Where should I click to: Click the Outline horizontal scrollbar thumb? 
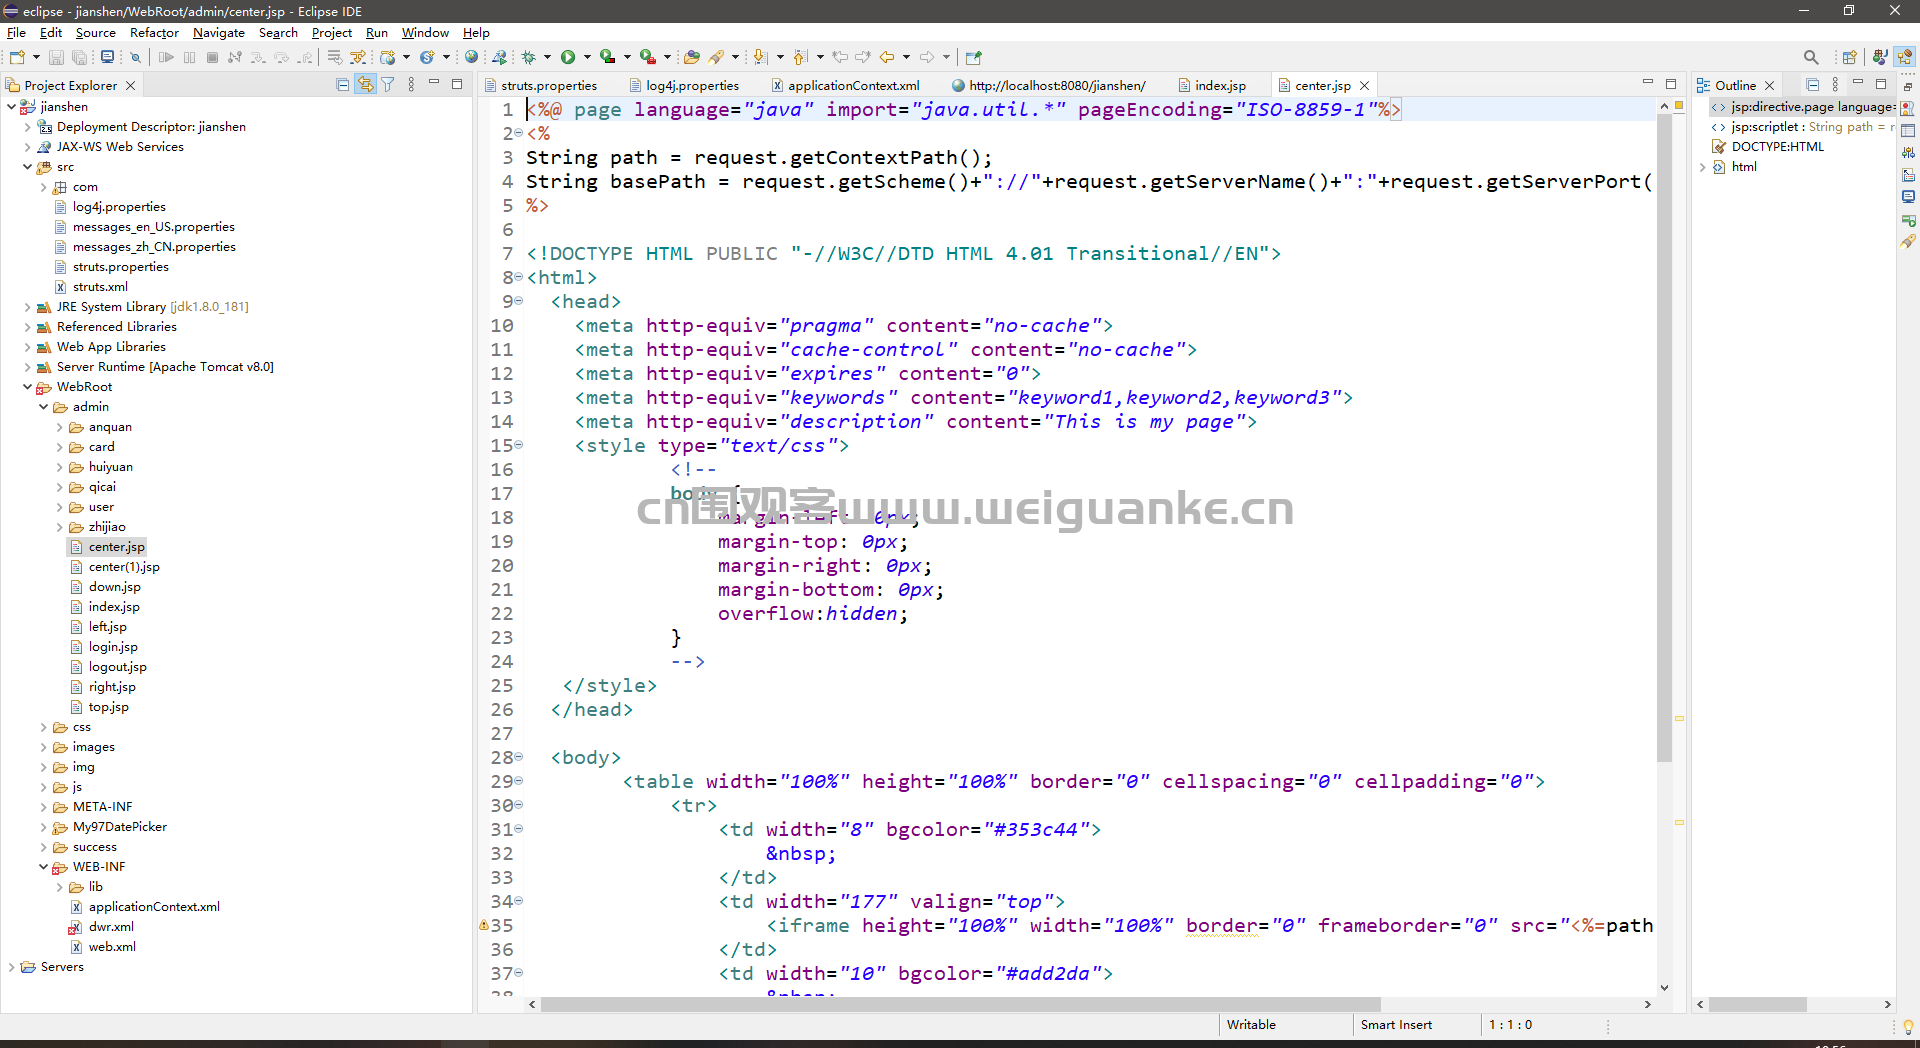point(1757,1004)
